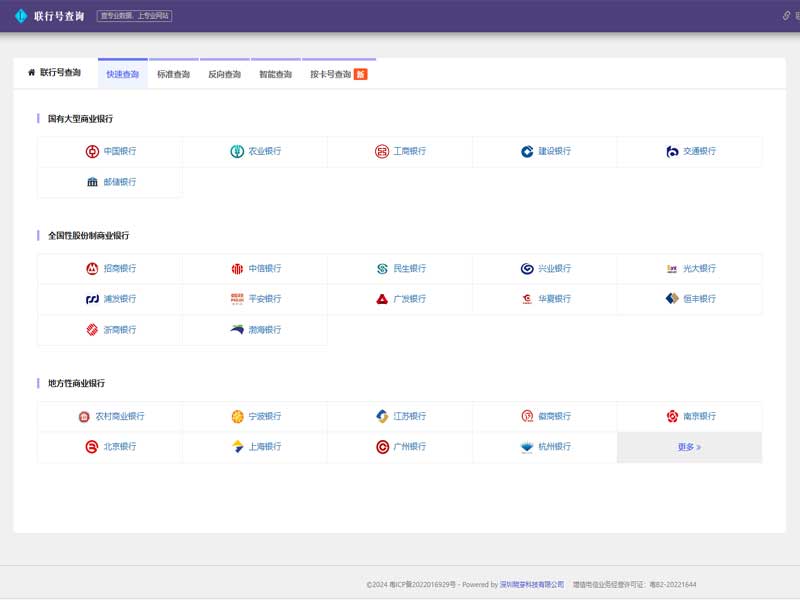The width and height of the screenshot is (800, 600).
Task: Show more local banks via 更多
Action: point(689,447)
